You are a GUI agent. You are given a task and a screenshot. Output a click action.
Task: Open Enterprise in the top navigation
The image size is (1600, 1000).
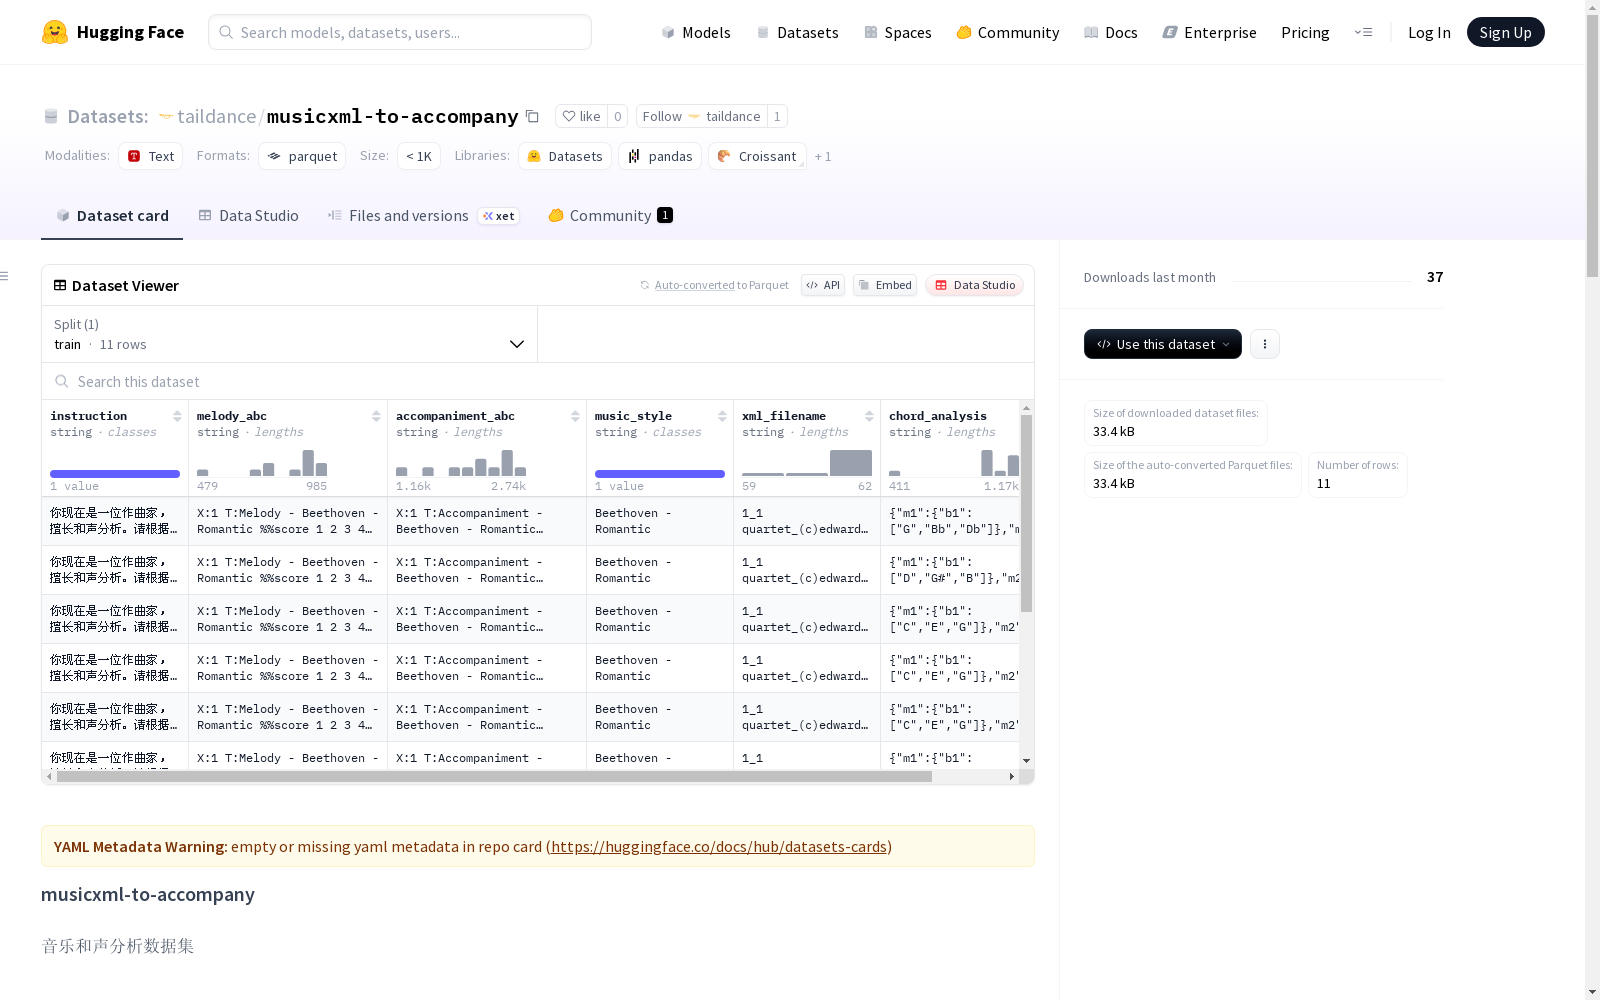coord(1209,32)
